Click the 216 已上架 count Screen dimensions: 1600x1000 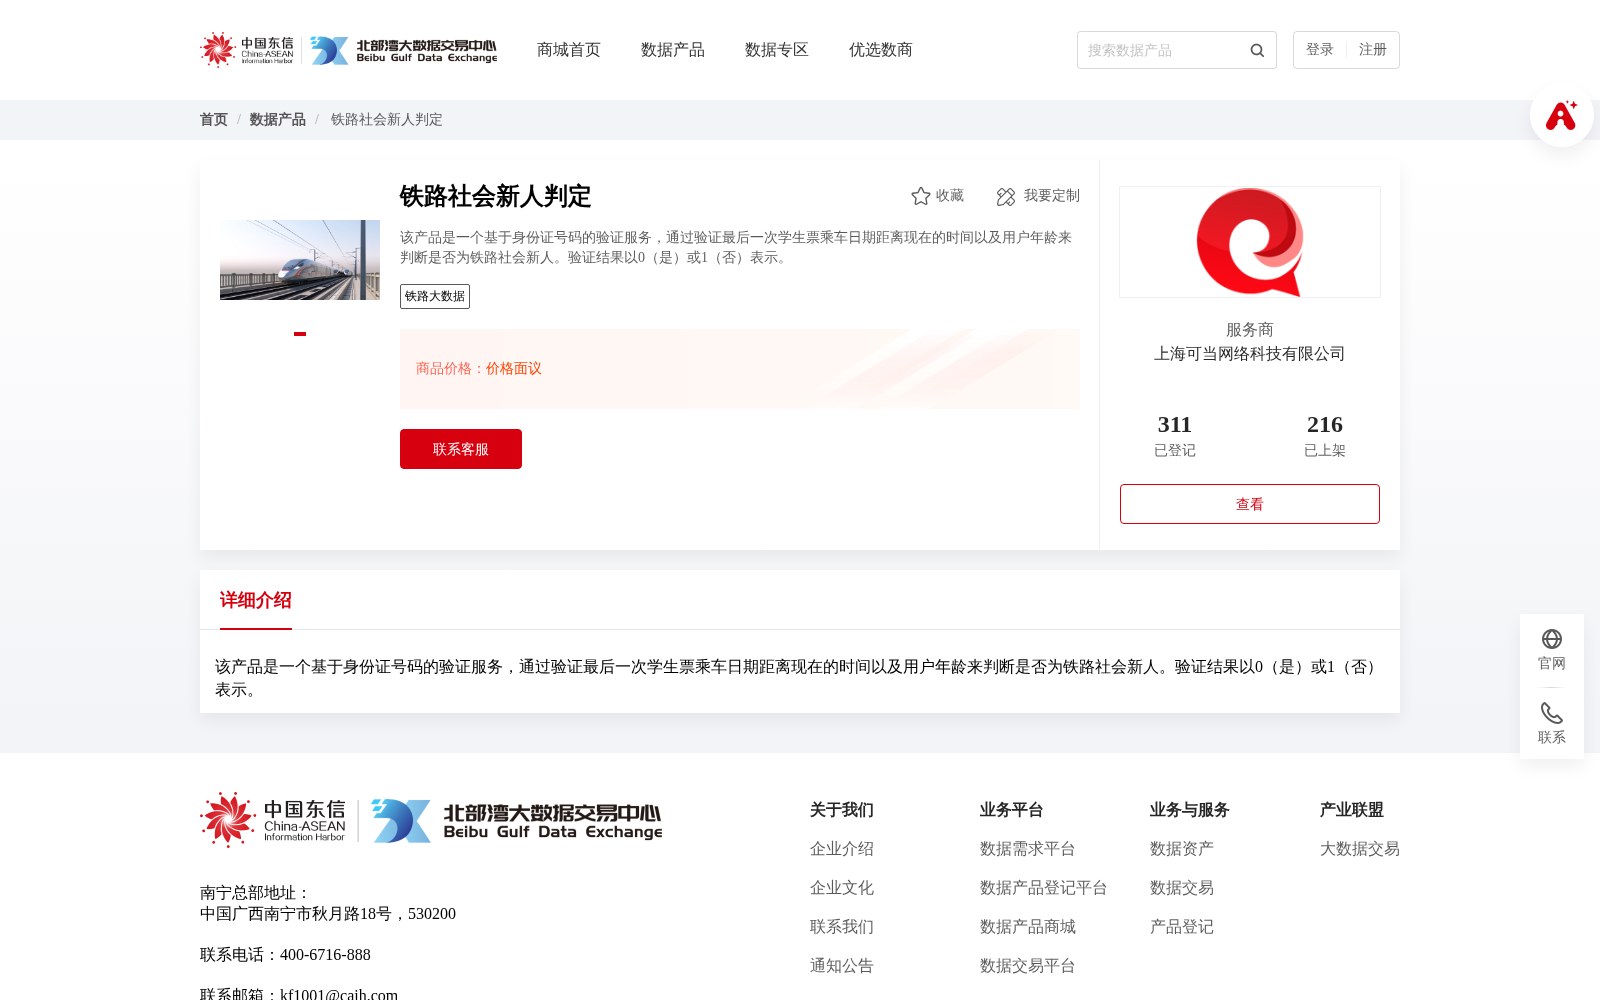(x=1325, y=436)
